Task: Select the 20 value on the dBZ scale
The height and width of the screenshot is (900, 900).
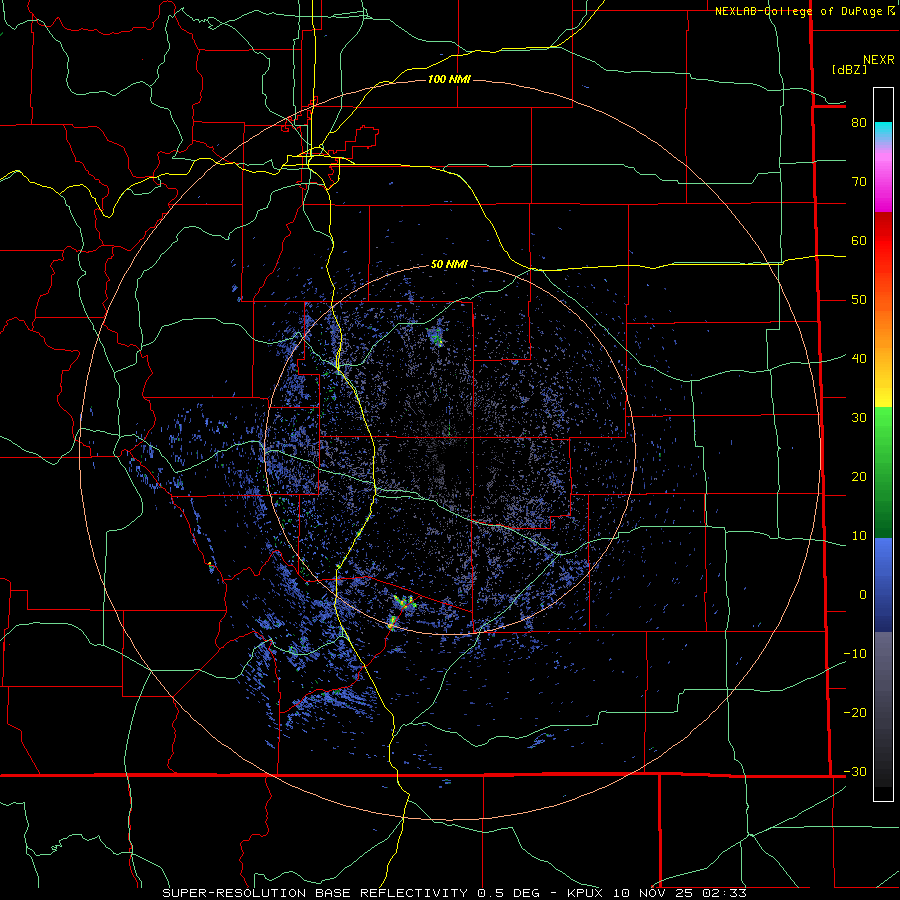Action: pyautogui.click(x=859, y=476)
